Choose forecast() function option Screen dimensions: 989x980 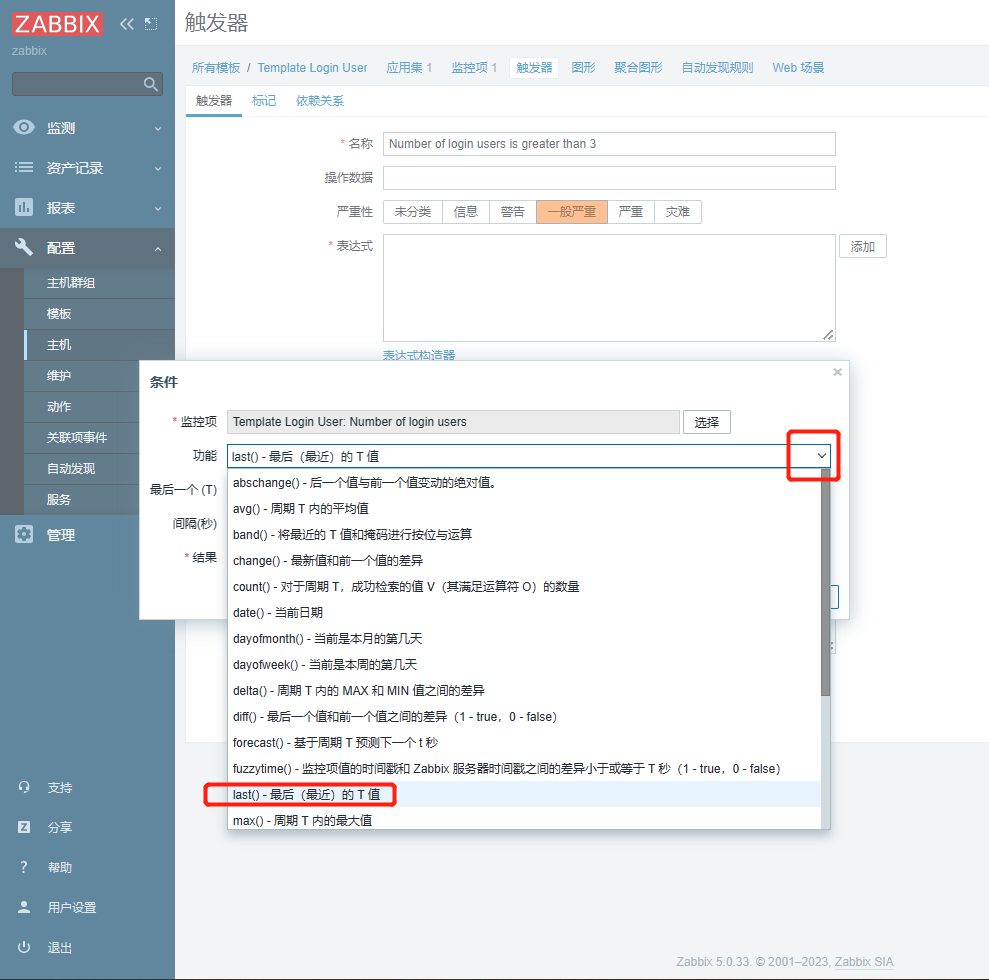tap(524, 742)
